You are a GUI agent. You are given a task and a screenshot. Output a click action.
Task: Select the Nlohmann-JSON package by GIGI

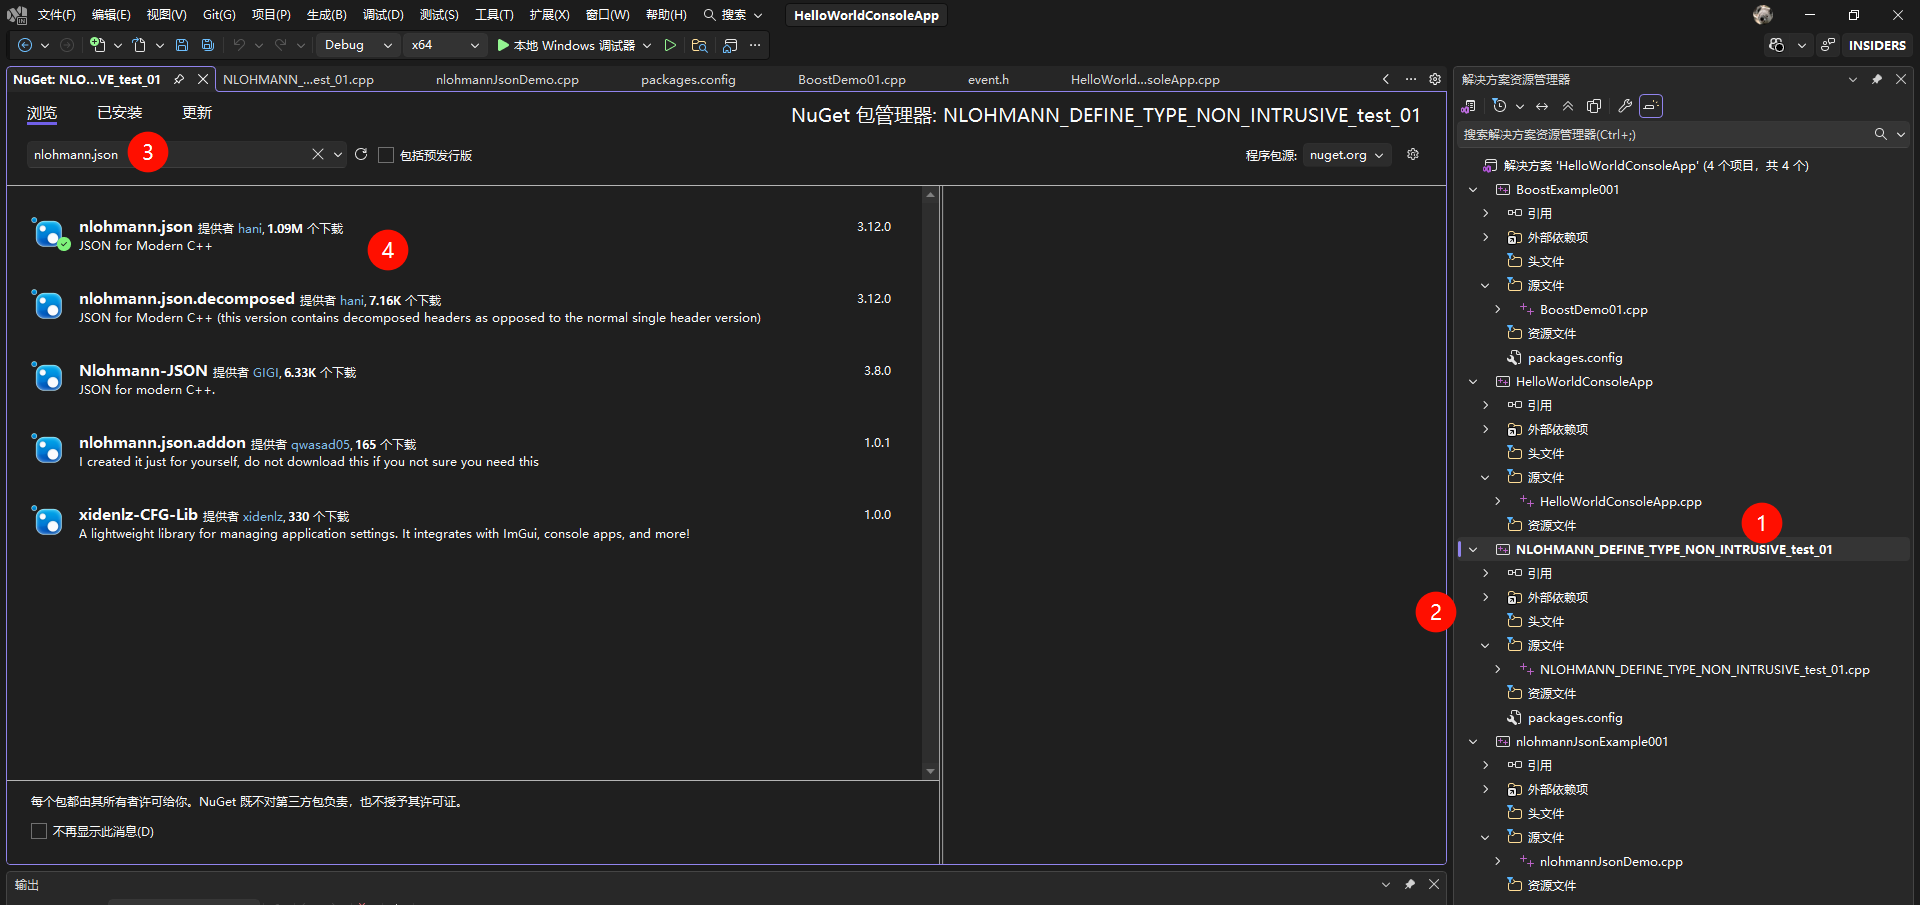click(465, 380)
